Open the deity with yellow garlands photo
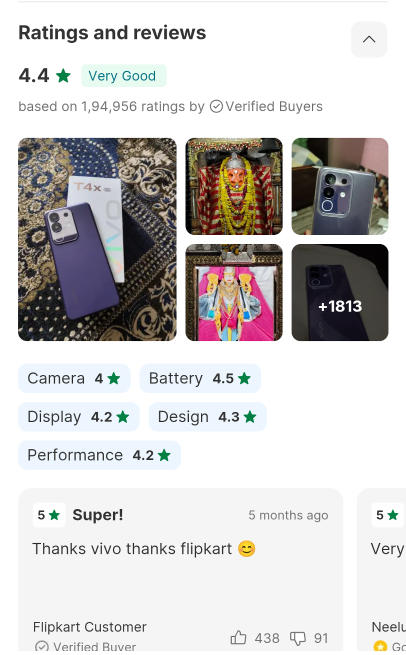The image size is (406, 655). click(x=234, y=186)
